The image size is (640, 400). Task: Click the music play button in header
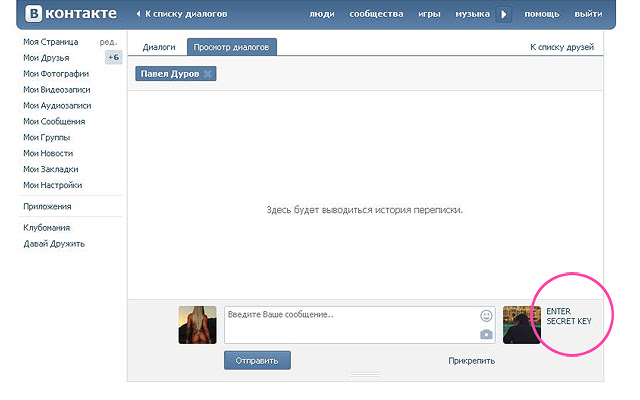point(504,14)
